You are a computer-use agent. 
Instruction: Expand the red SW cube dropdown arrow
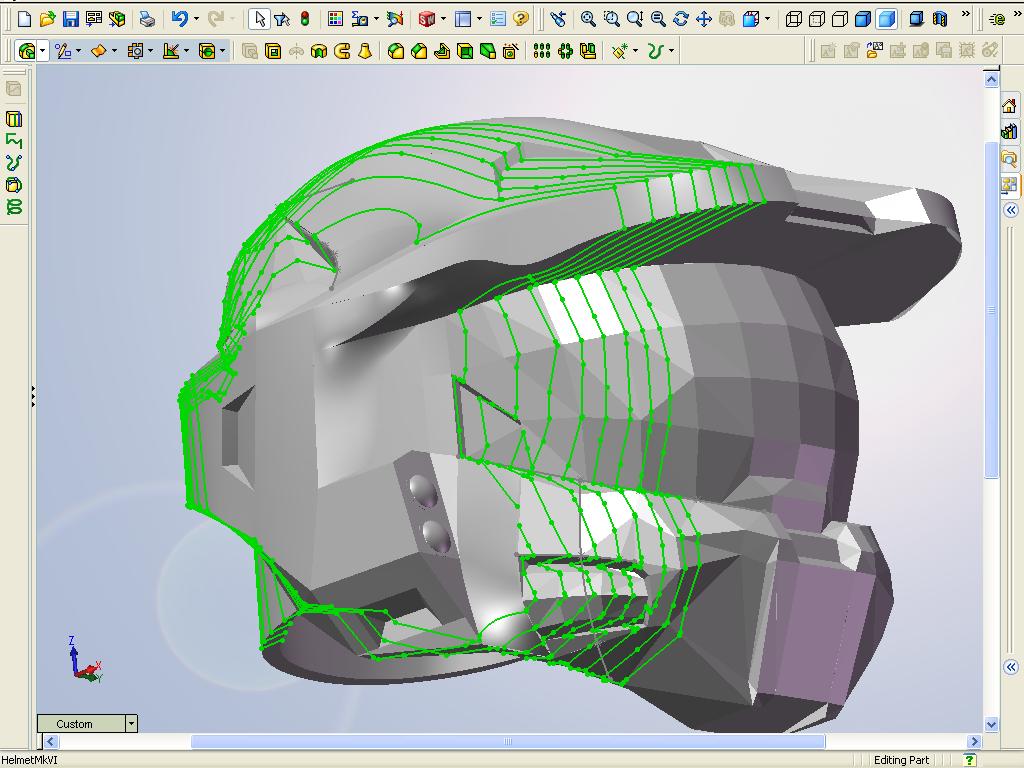point(443,19)
